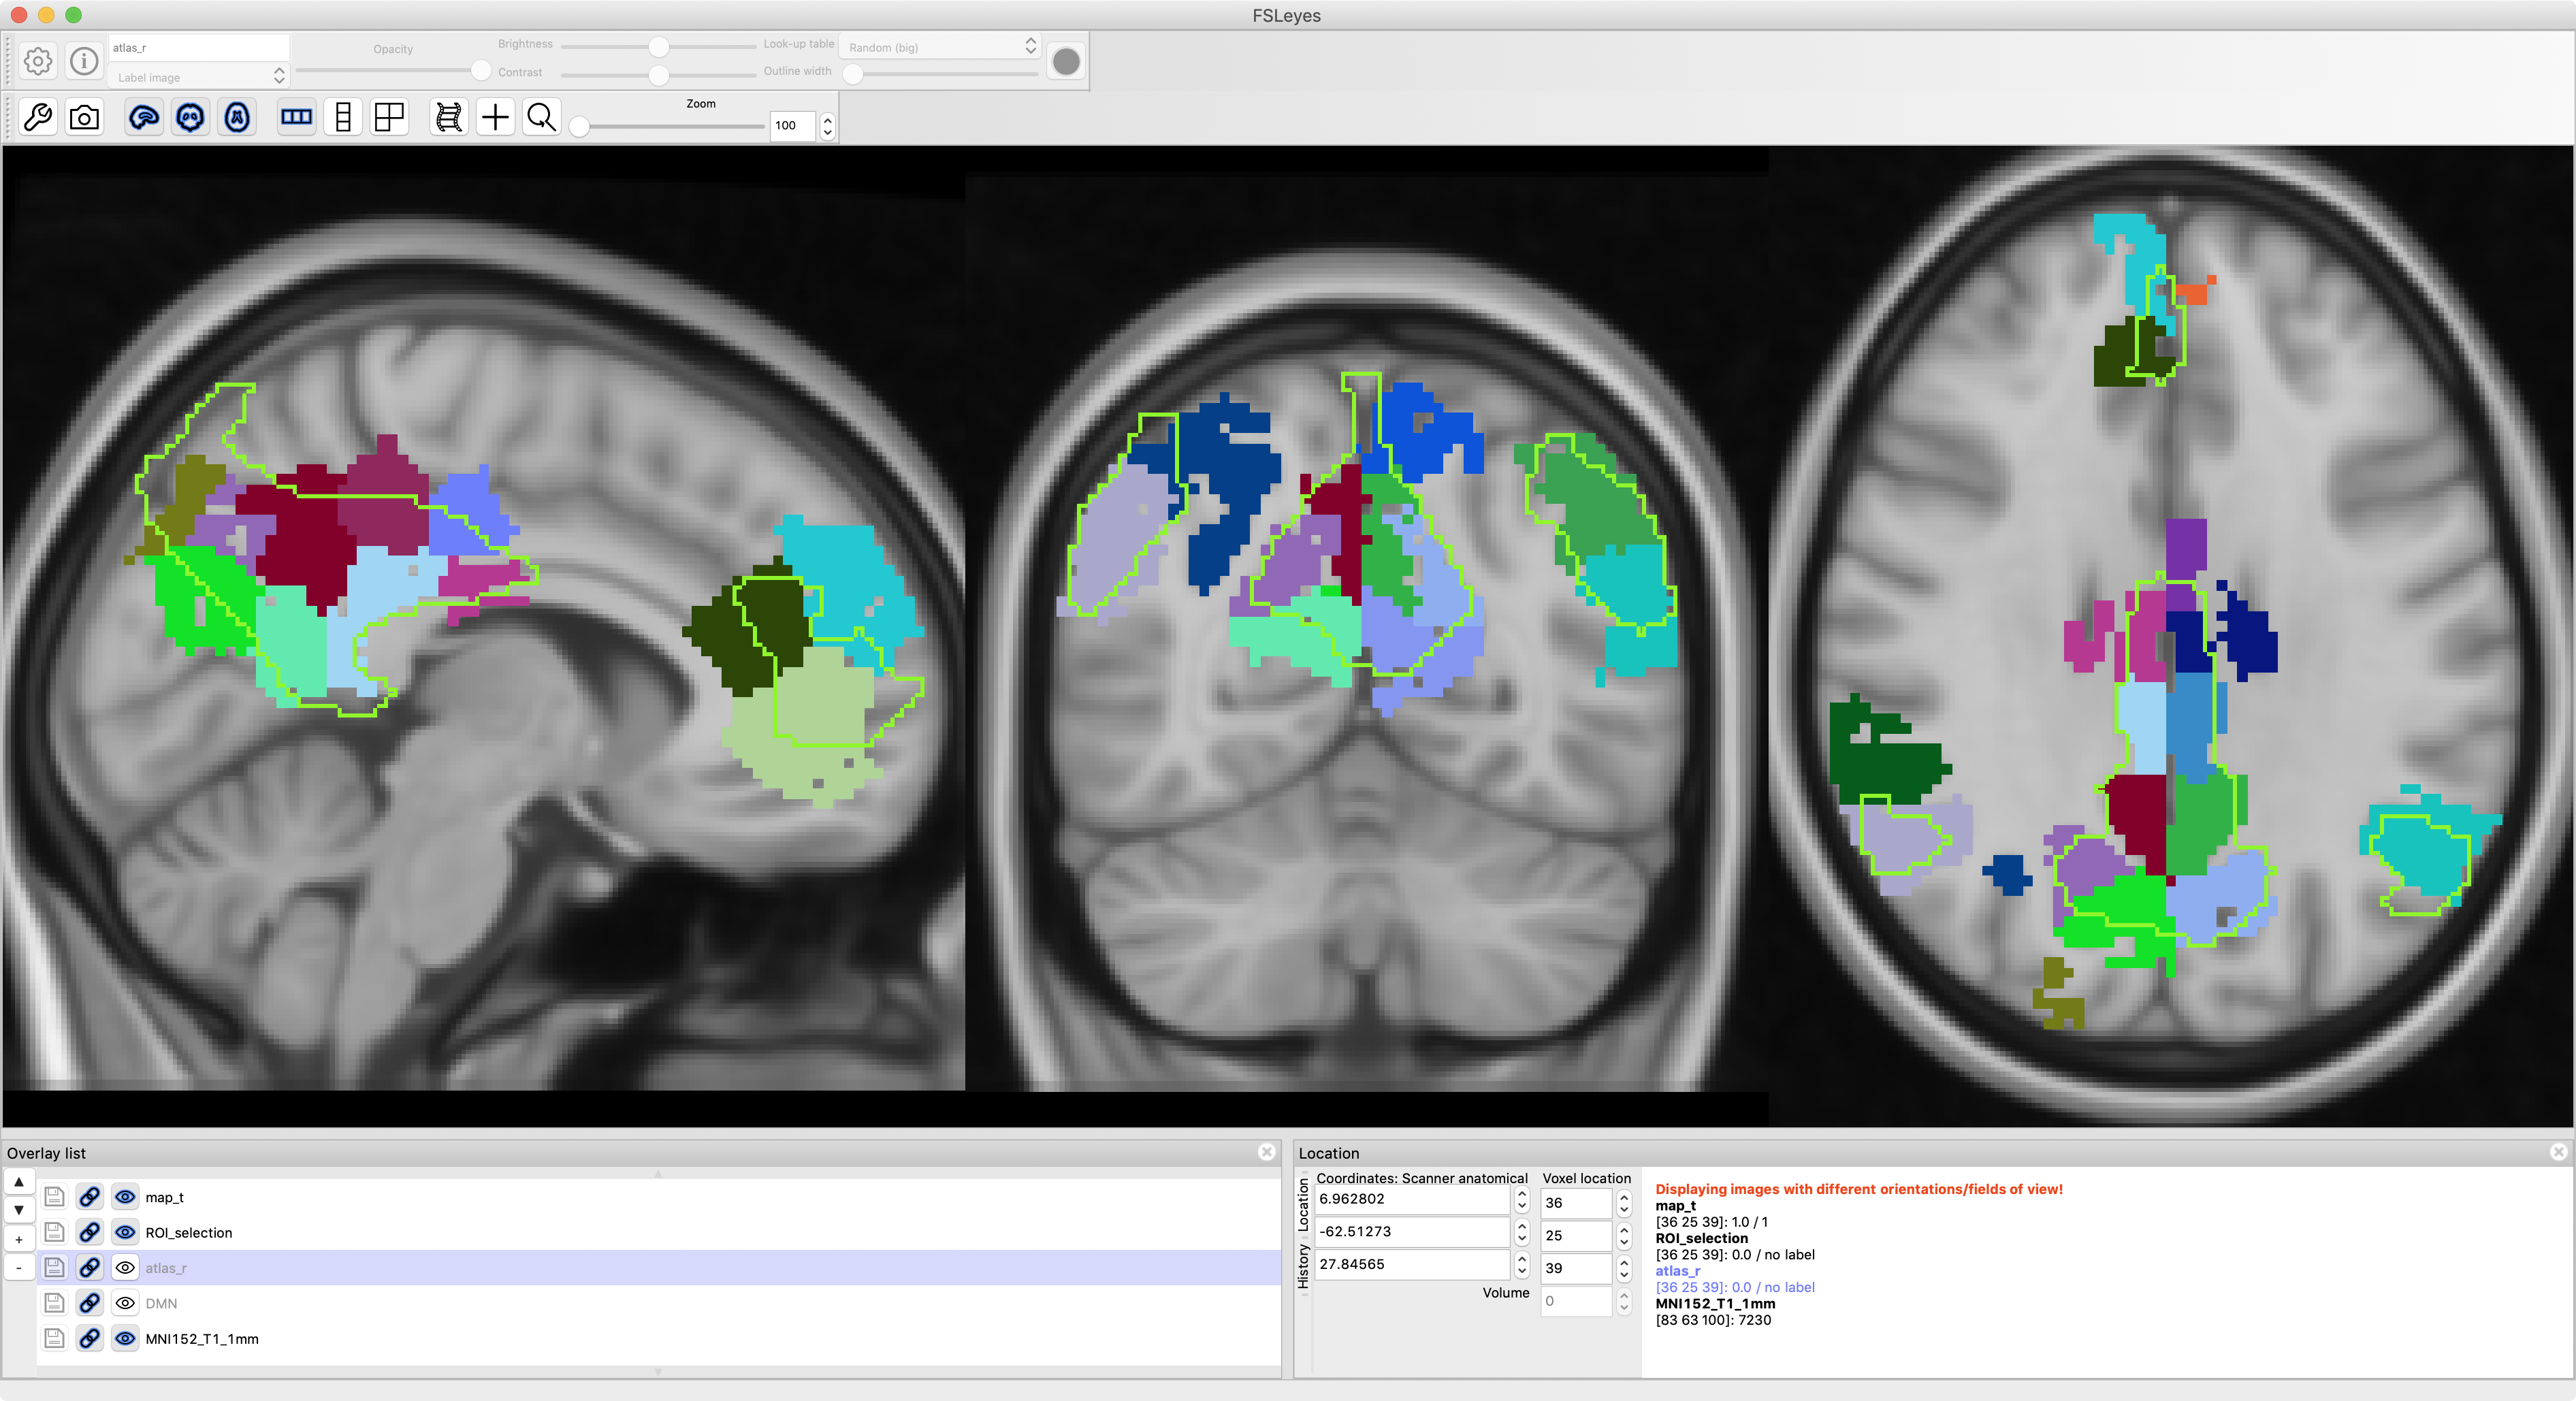Show the DMN overlay with its eye icon
Viewport: 2576px width, 1401px height.
pyautogui.click(x=125, y=1303)
